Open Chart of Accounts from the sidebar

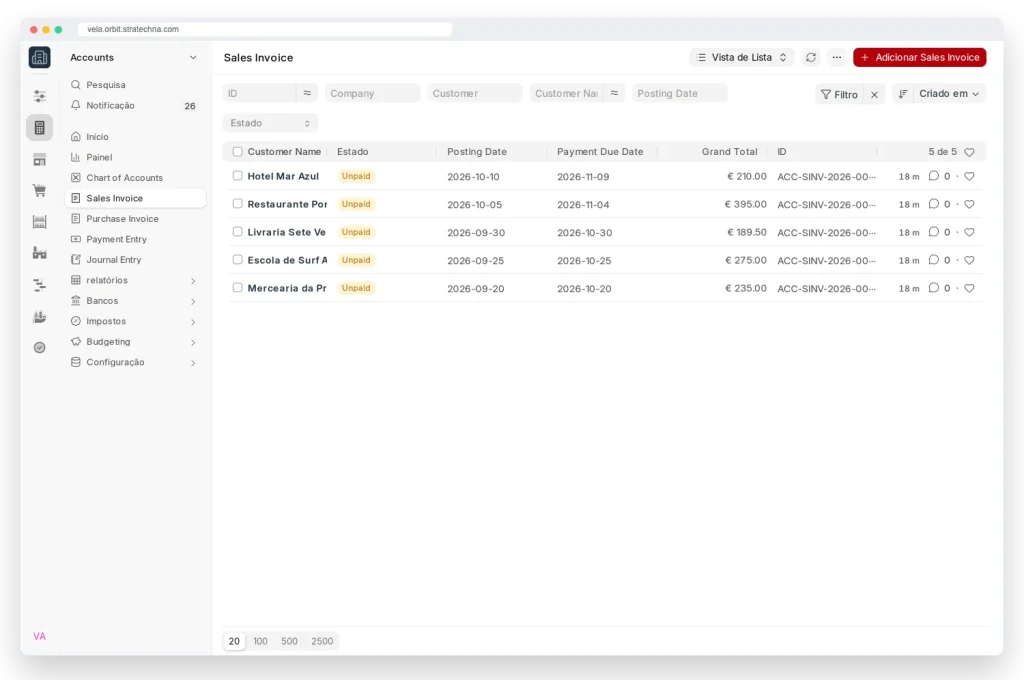point(135,178)
